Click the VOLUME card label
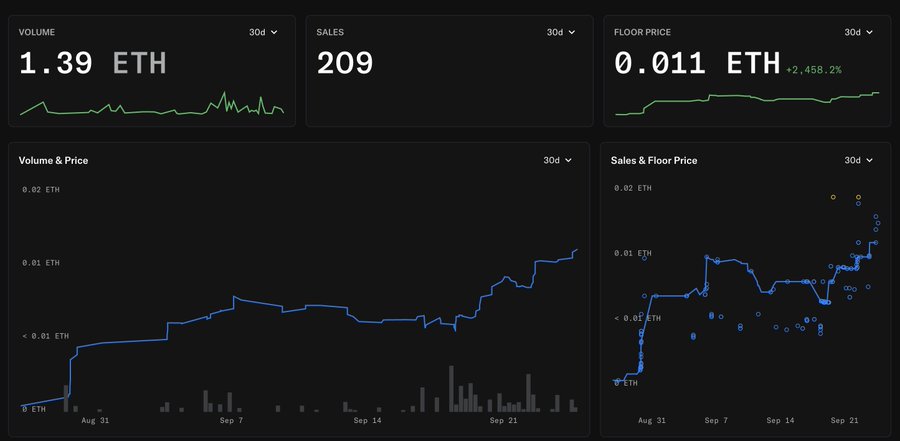This screenshot has height=441, width=900. pos(38,32)
